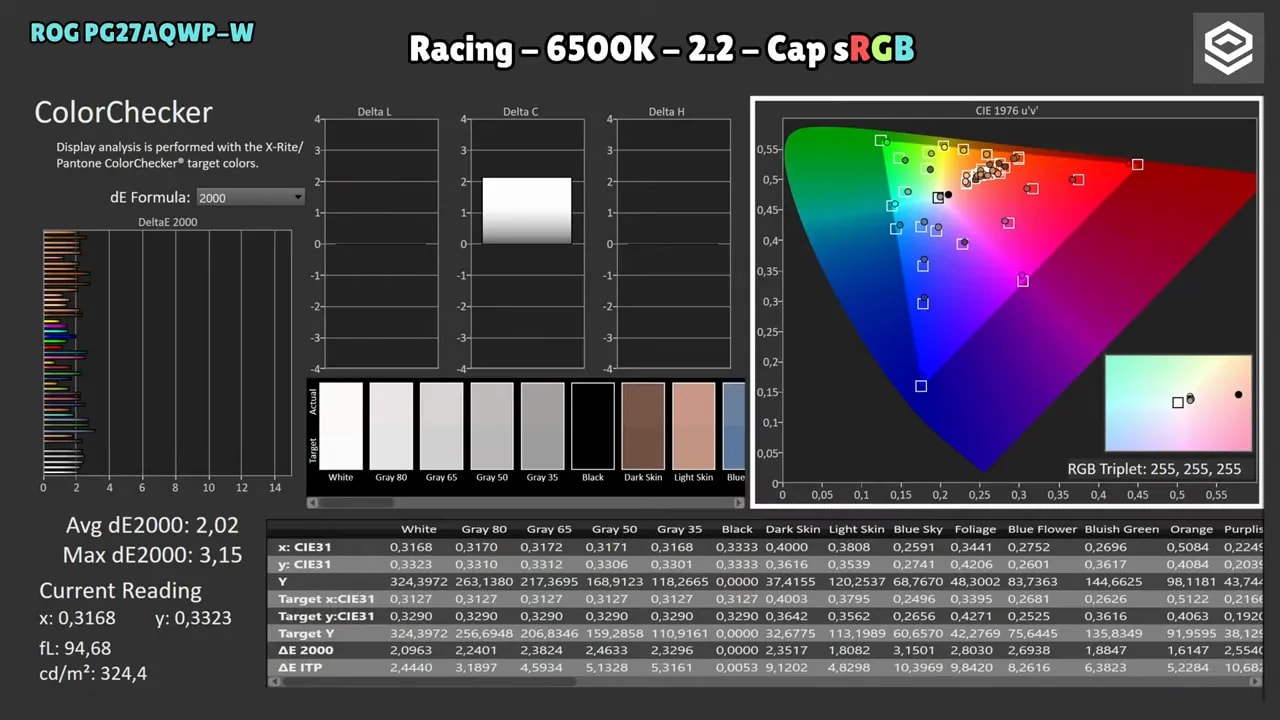Click the DeltaE 2000 bar chart

coord(167,353)
